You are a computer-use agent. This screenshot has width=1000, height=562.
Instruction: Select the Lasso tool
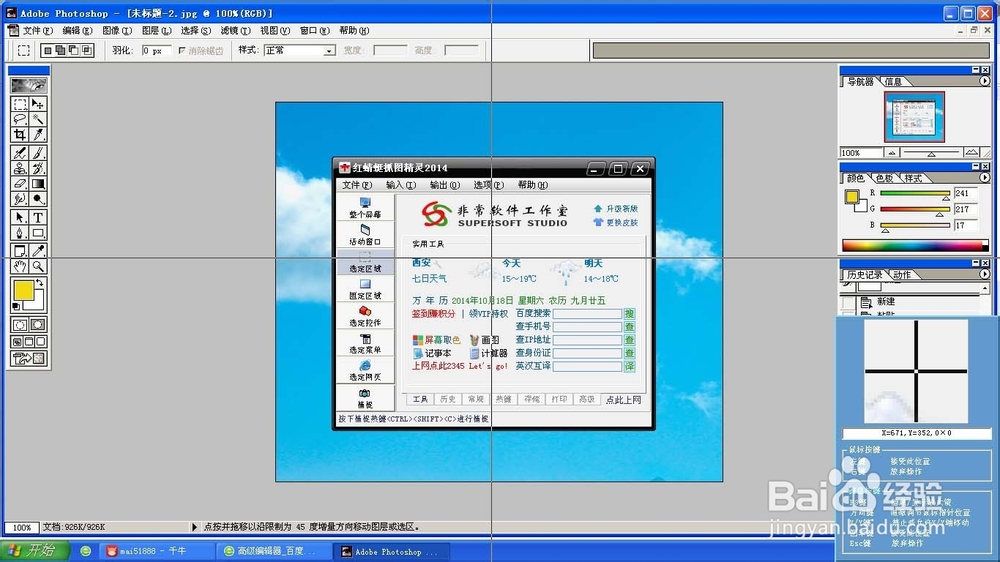20,119
